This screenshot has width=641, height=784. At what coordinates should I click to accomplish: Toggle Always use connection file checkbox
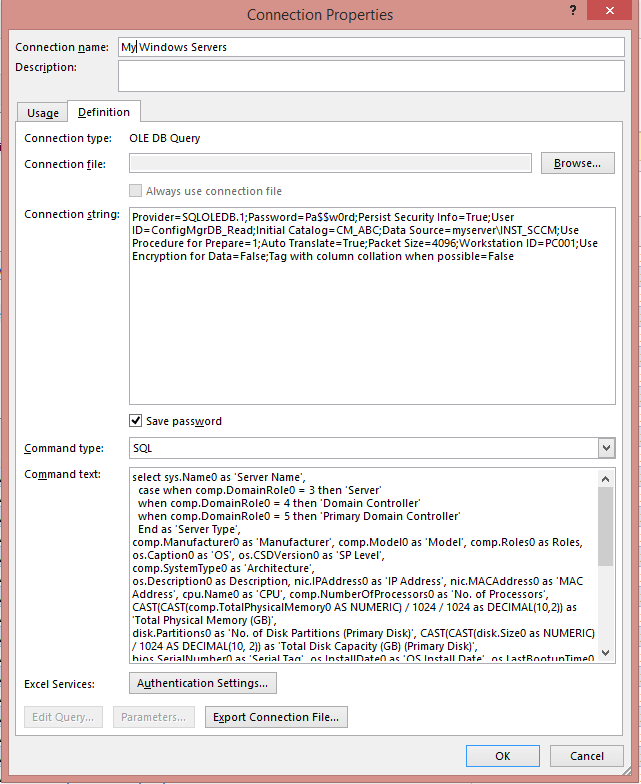pos(136,191)
